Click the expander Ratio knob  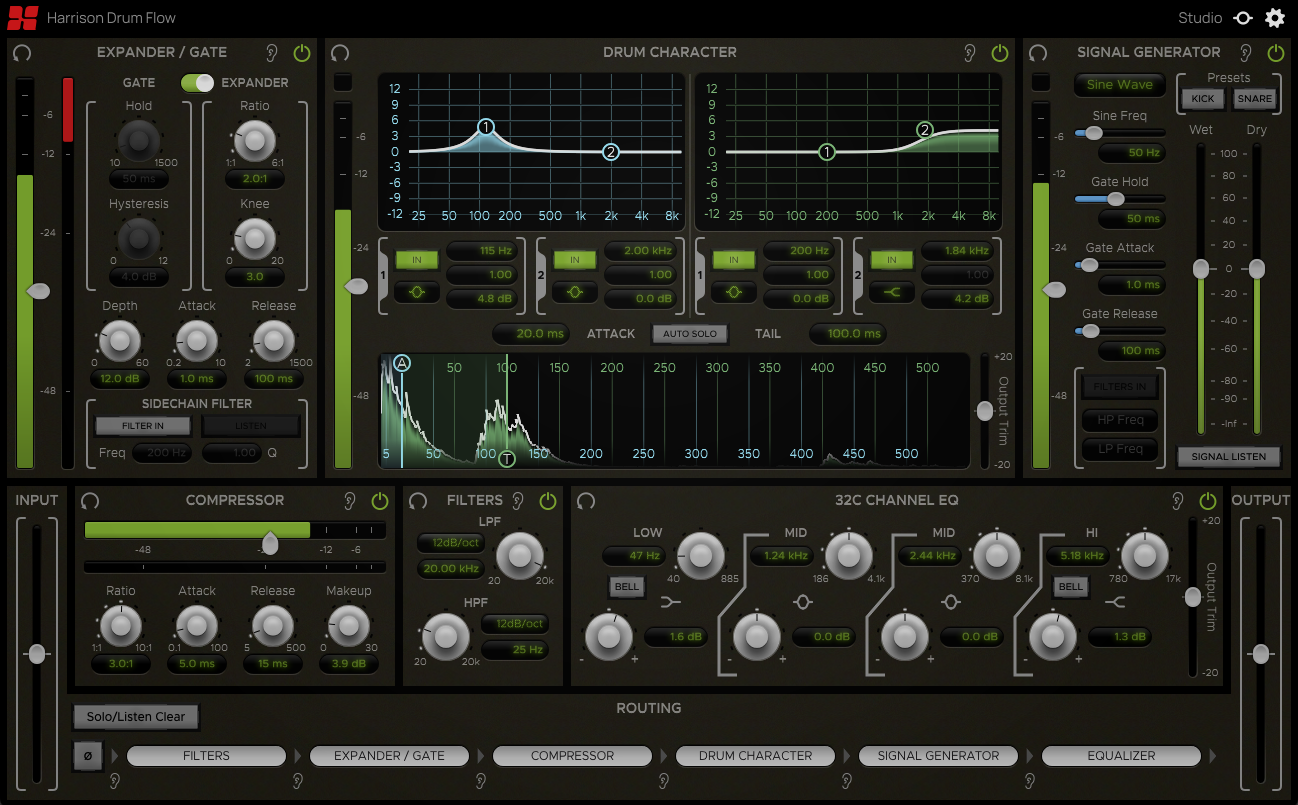point(254,141)
